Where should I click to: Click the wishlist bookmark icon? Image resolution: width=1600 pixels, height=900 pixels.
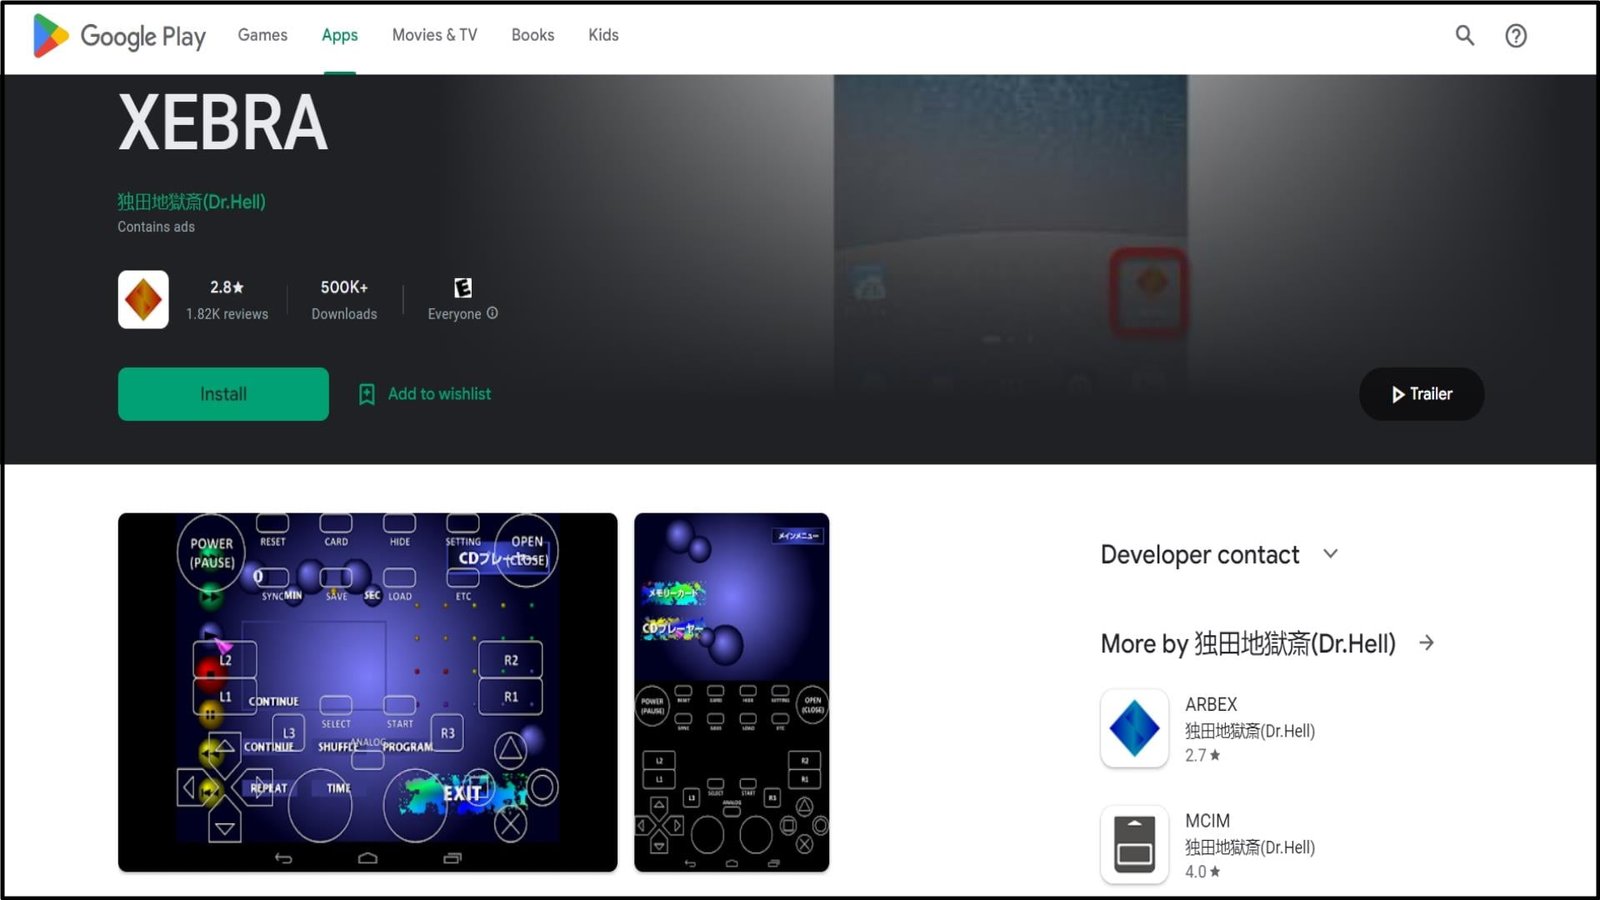(x=367, y=394)
